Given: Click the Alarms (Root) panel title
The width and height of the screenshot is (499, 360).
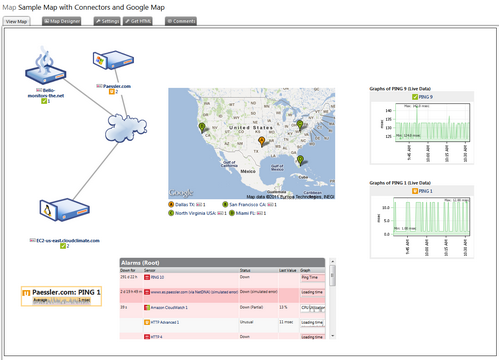Looking at the screenshot, I should 140,263.
